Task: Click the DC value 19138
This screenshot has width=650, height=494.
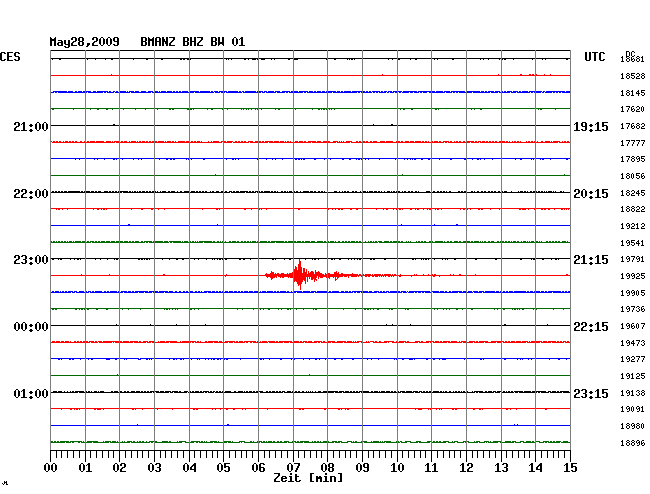Action: coord(633,393)
